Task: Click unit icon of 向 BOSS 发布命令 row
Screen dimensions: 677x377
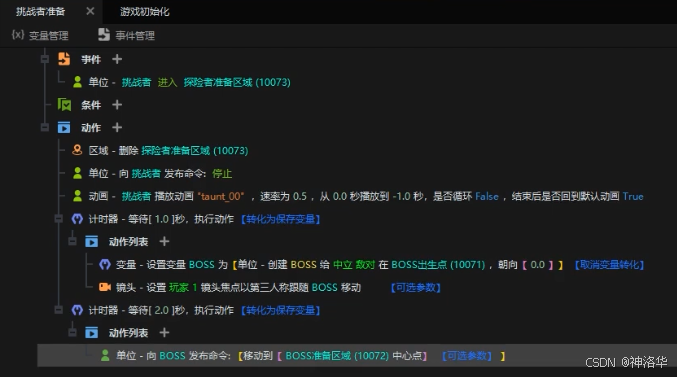Action: click(x=105, y=355)
